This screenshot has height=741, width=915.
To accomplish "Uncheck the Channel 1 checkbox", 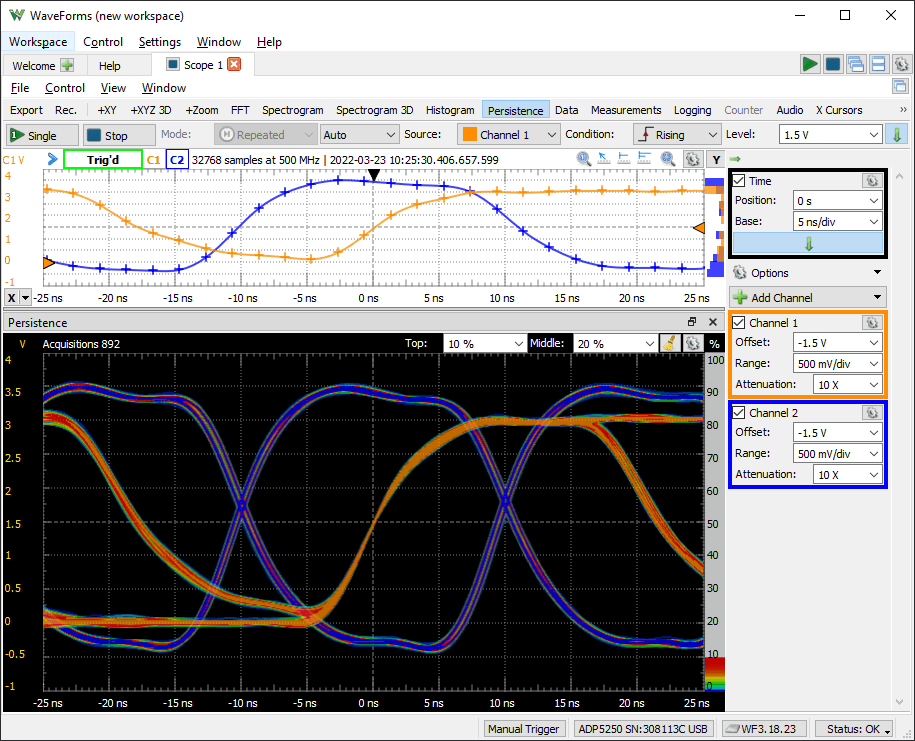I will point(736,322).
